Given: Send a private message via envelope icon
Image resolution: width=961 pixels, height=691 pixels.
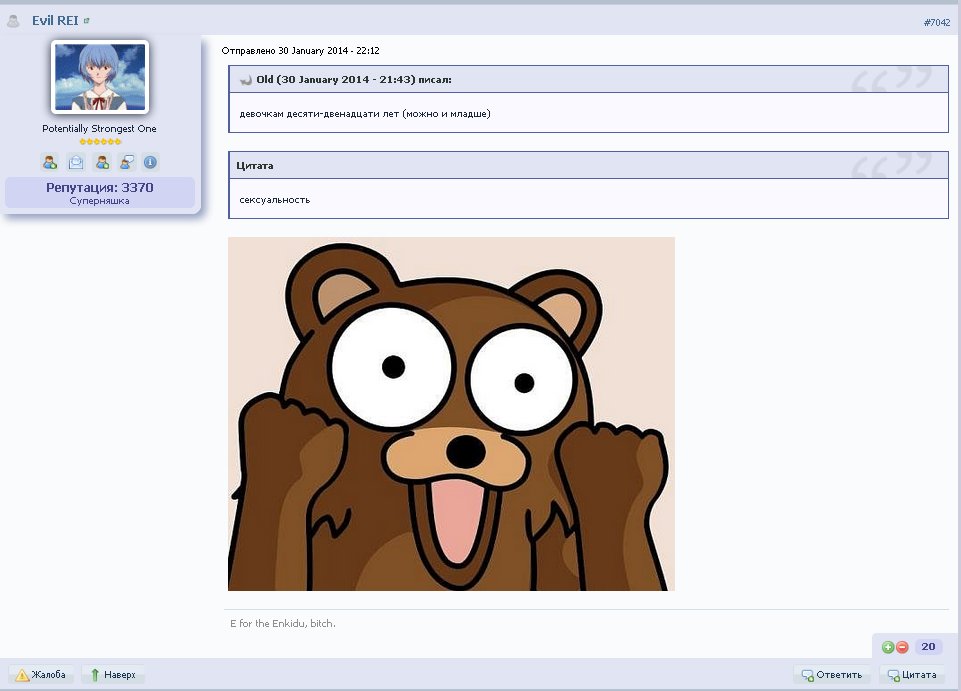Looking at the screenshot, I should (76, 162).
